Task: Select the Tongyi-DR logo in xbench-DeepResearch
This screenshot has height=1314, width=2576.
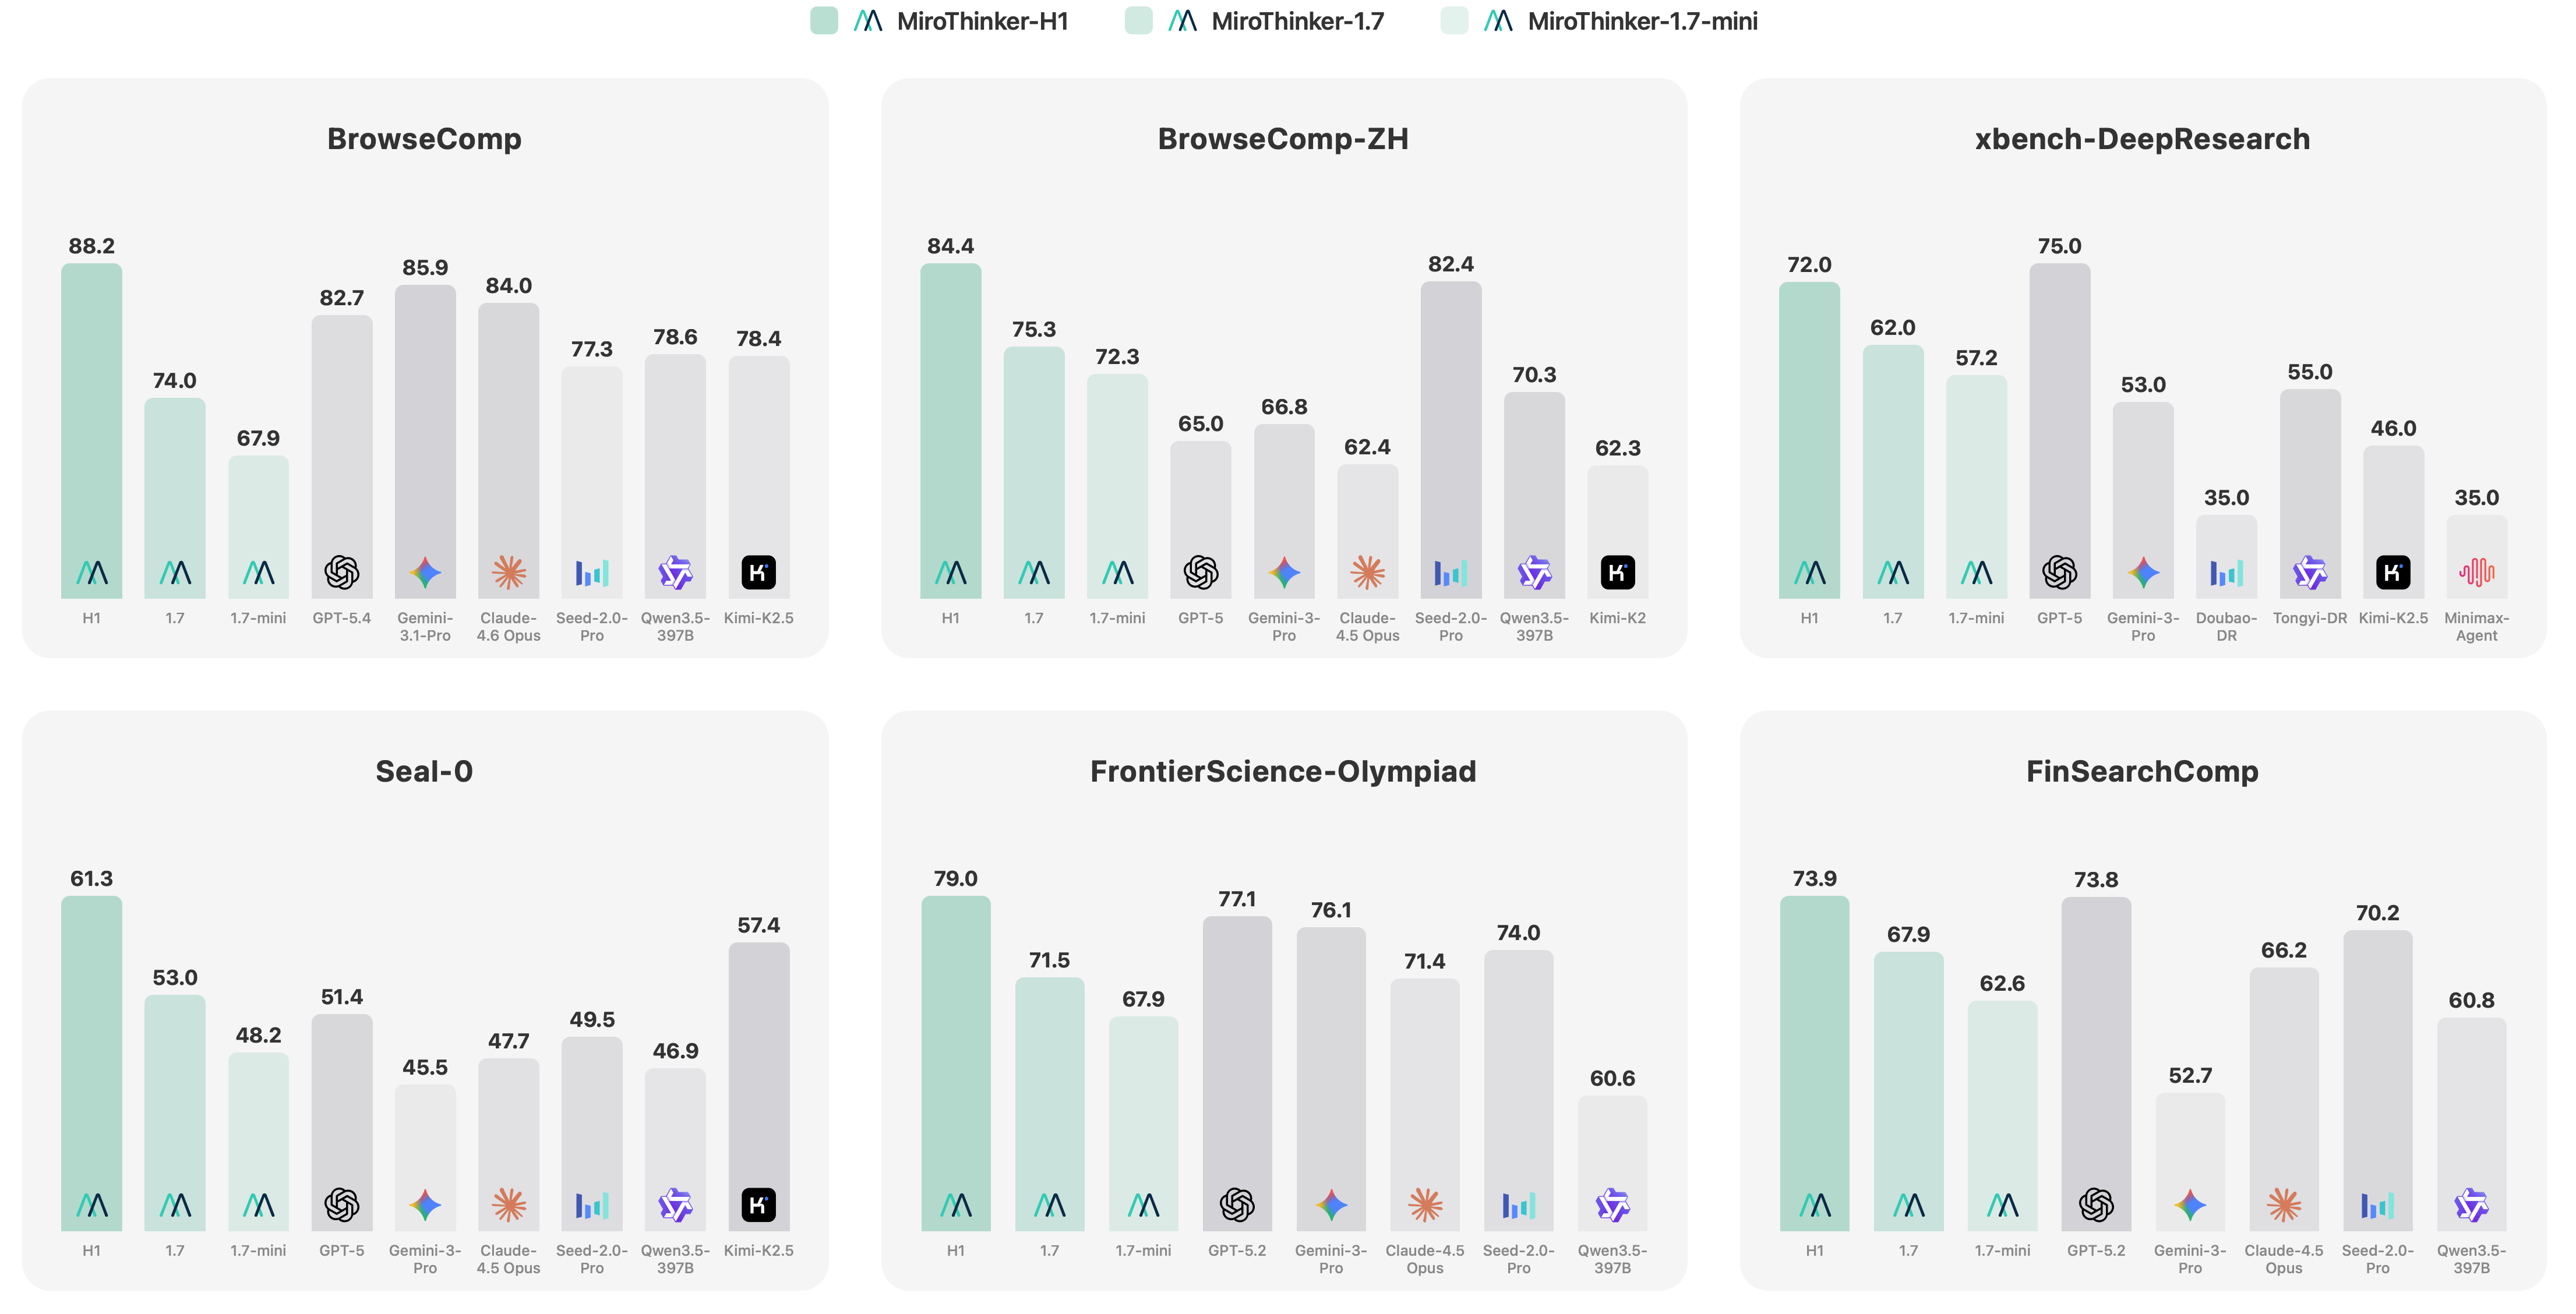Action: [x=2310, y=573]
